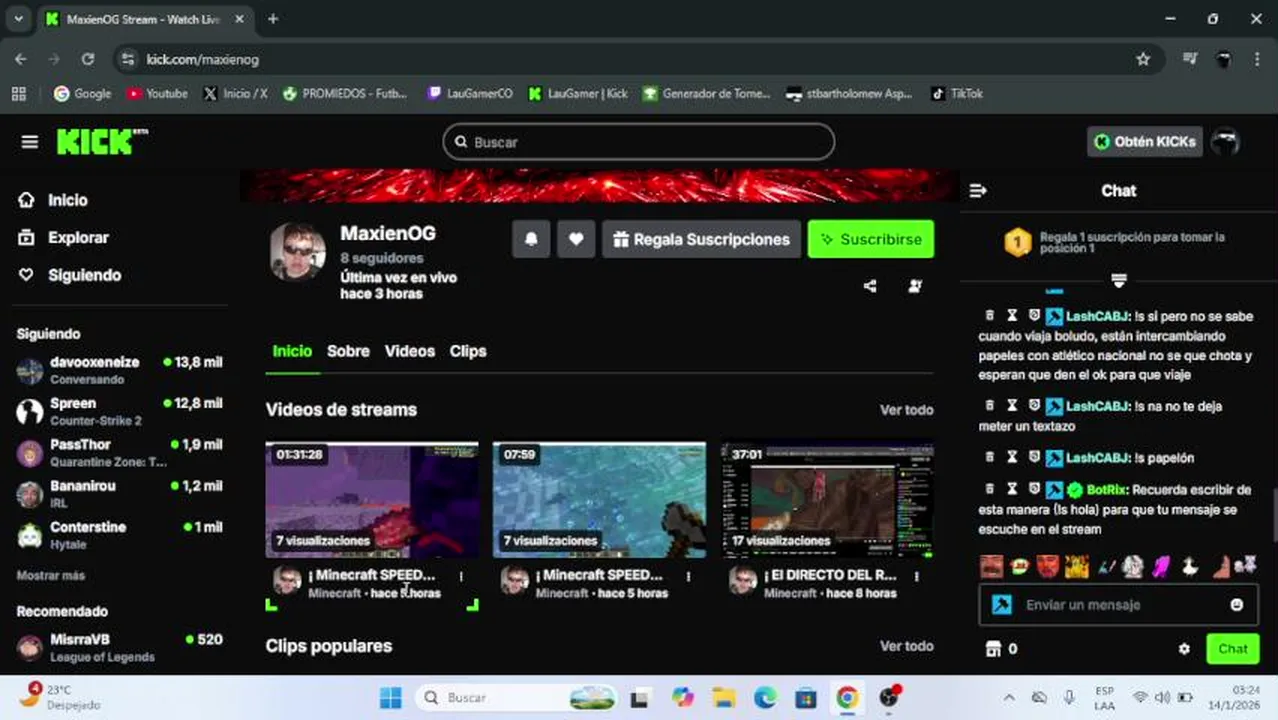Open new browser tab
Viewport: 1278px width, 720px height.
[x=273, y=19]
